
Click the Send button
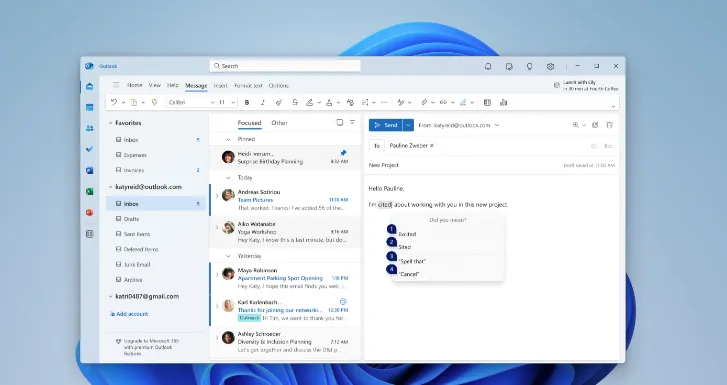pos(386,125)
